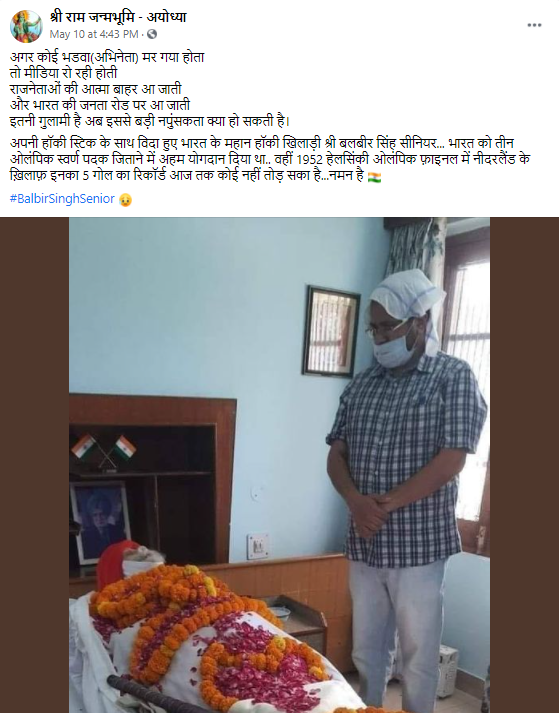Click the first line of the post text

[107, 58]
